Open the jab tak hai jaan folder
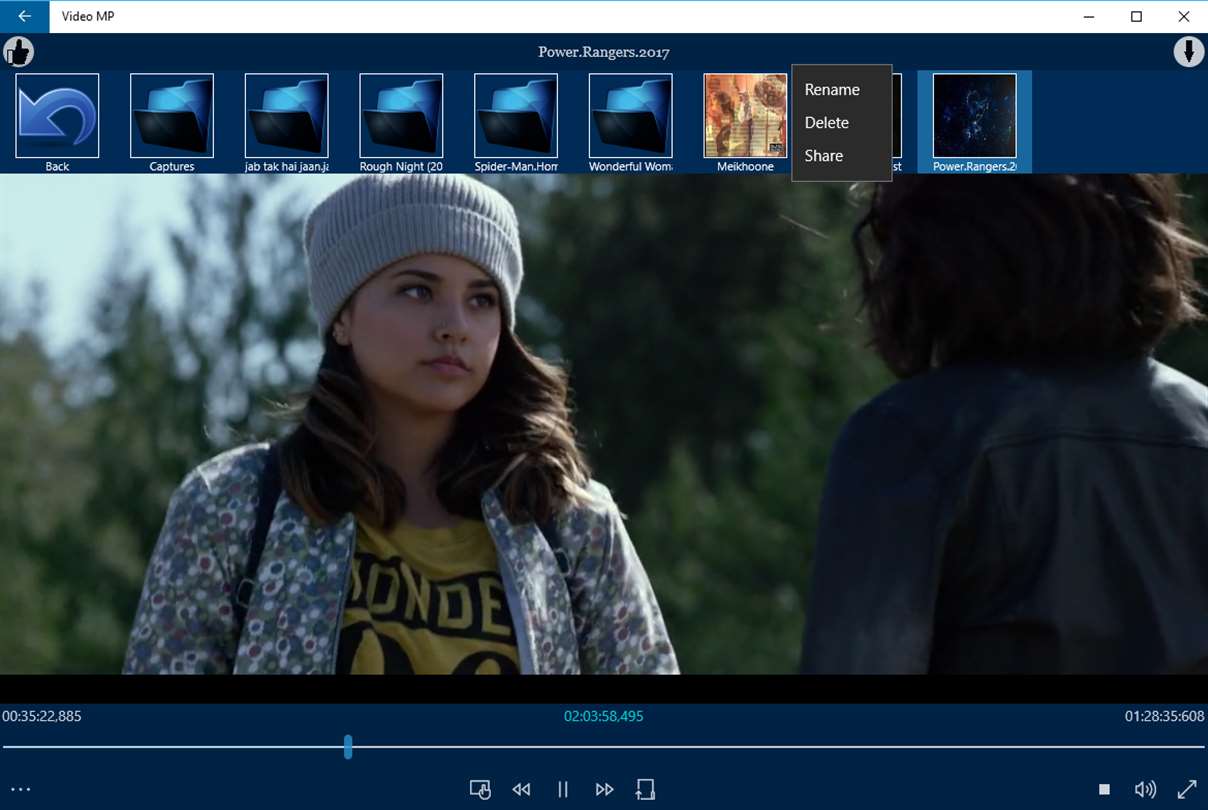The image size is (1208, 810). click(287, 122)
